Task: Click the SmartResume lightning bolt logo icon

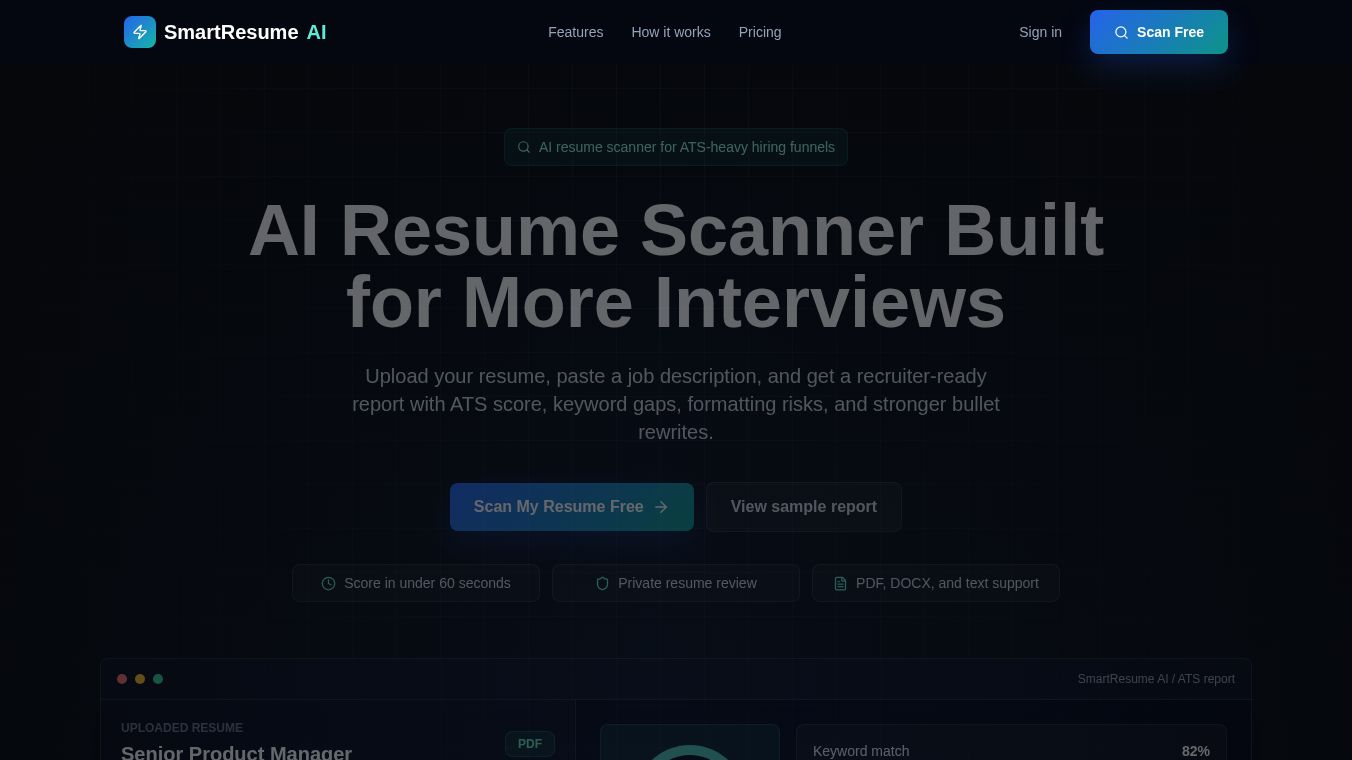Action: tap(140, 32)
